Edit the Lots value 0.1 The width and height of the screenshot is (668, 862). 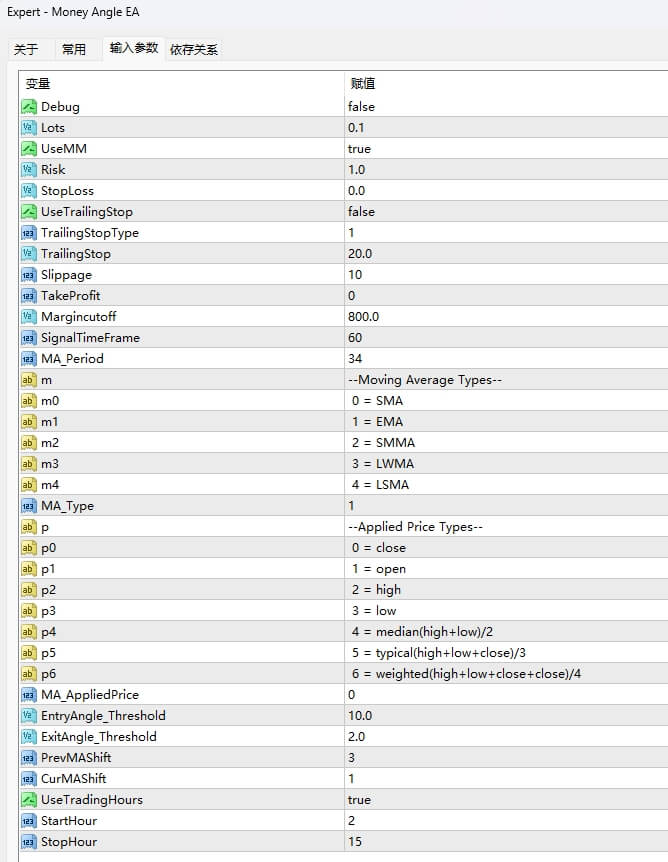click(356, 128)
